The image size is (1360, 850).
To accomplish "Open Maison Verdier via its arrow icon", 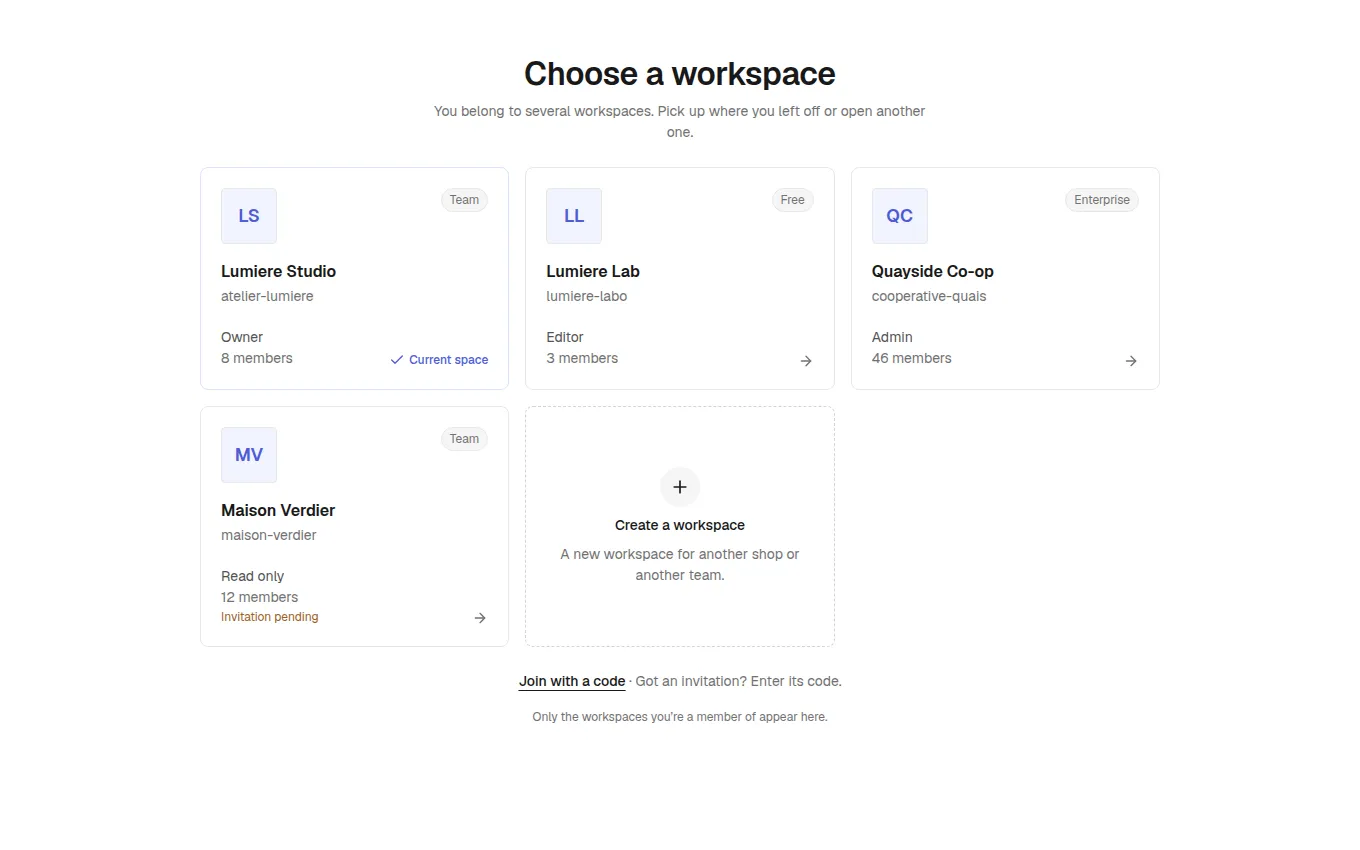I will tap(480, 618).
